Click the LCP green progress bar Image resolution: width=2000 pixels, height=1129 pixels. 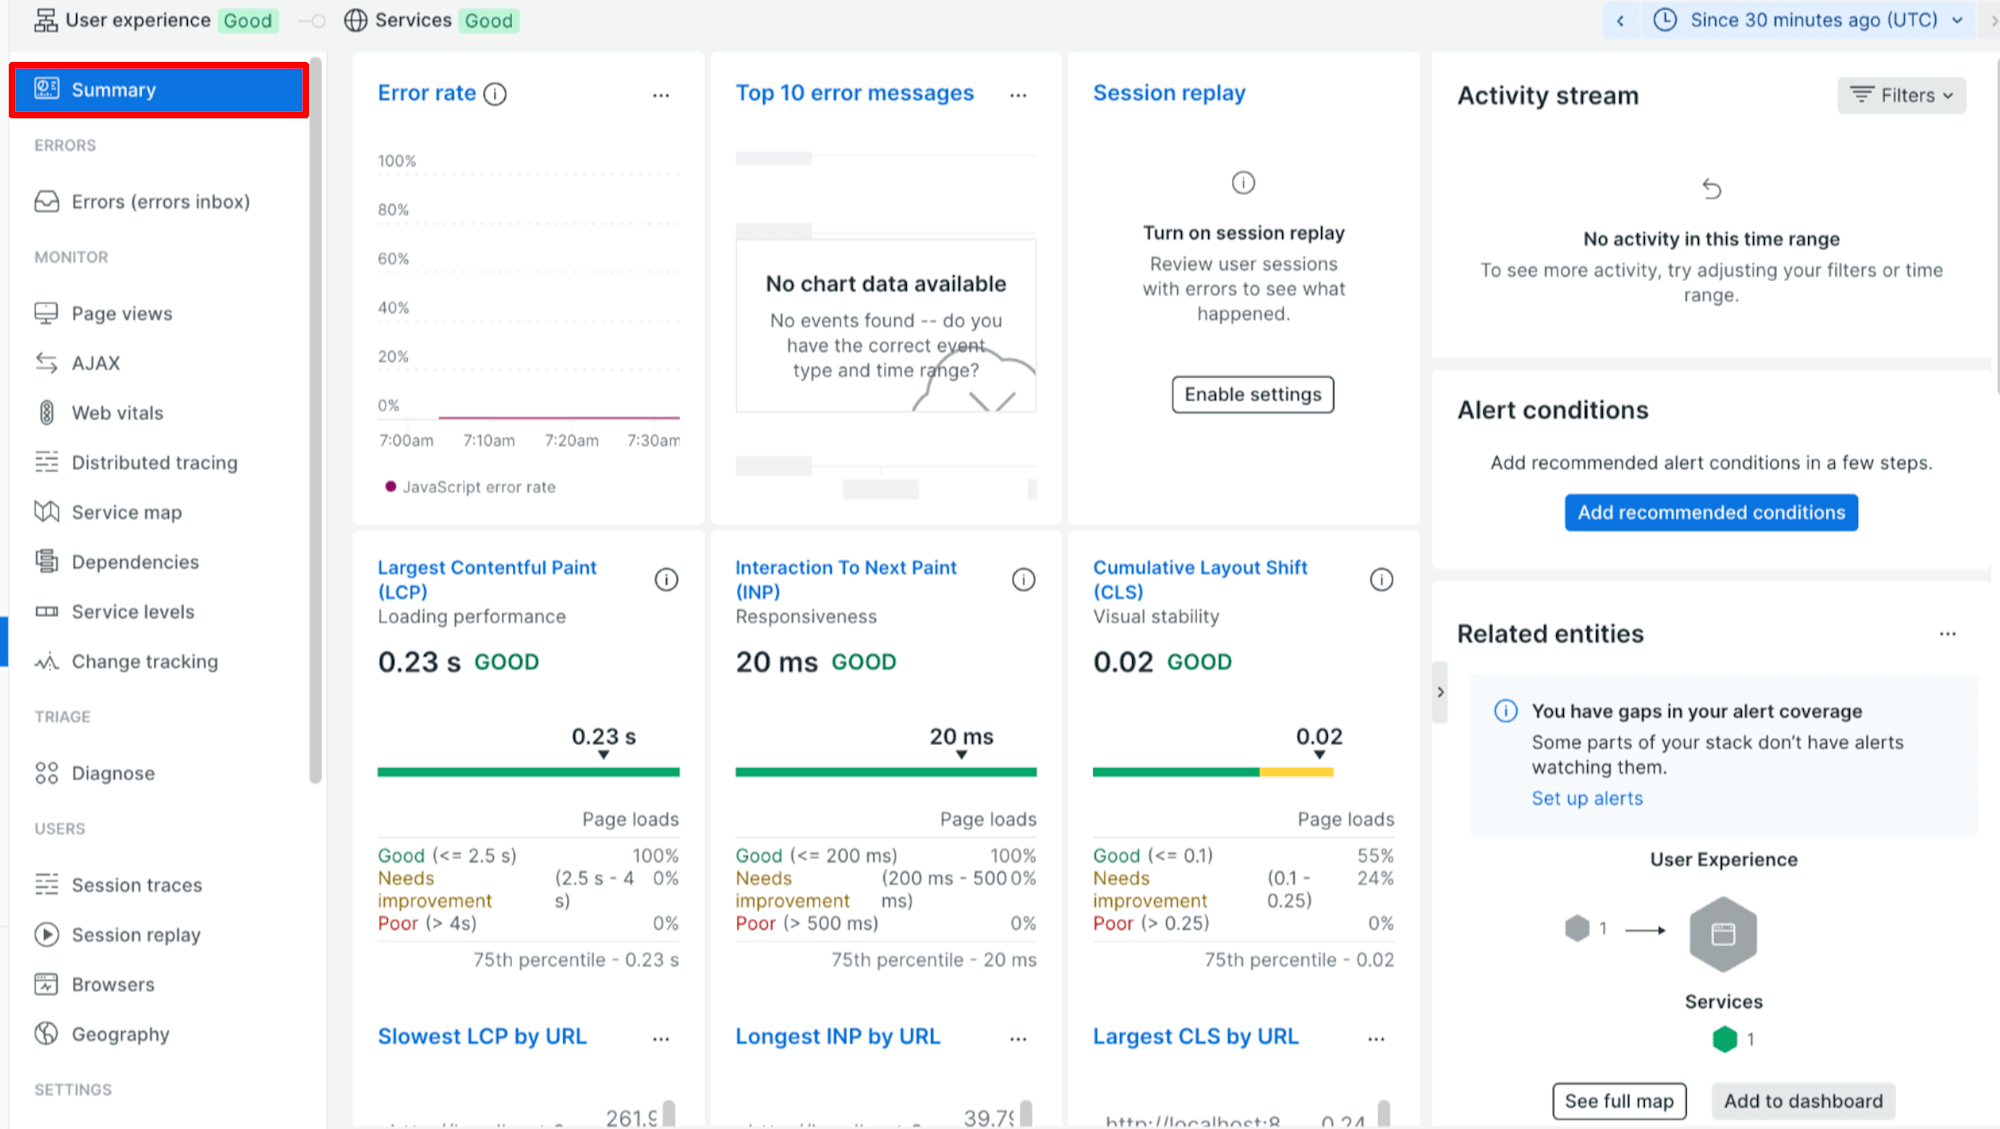pyautogui.click(x=528, y=772)
